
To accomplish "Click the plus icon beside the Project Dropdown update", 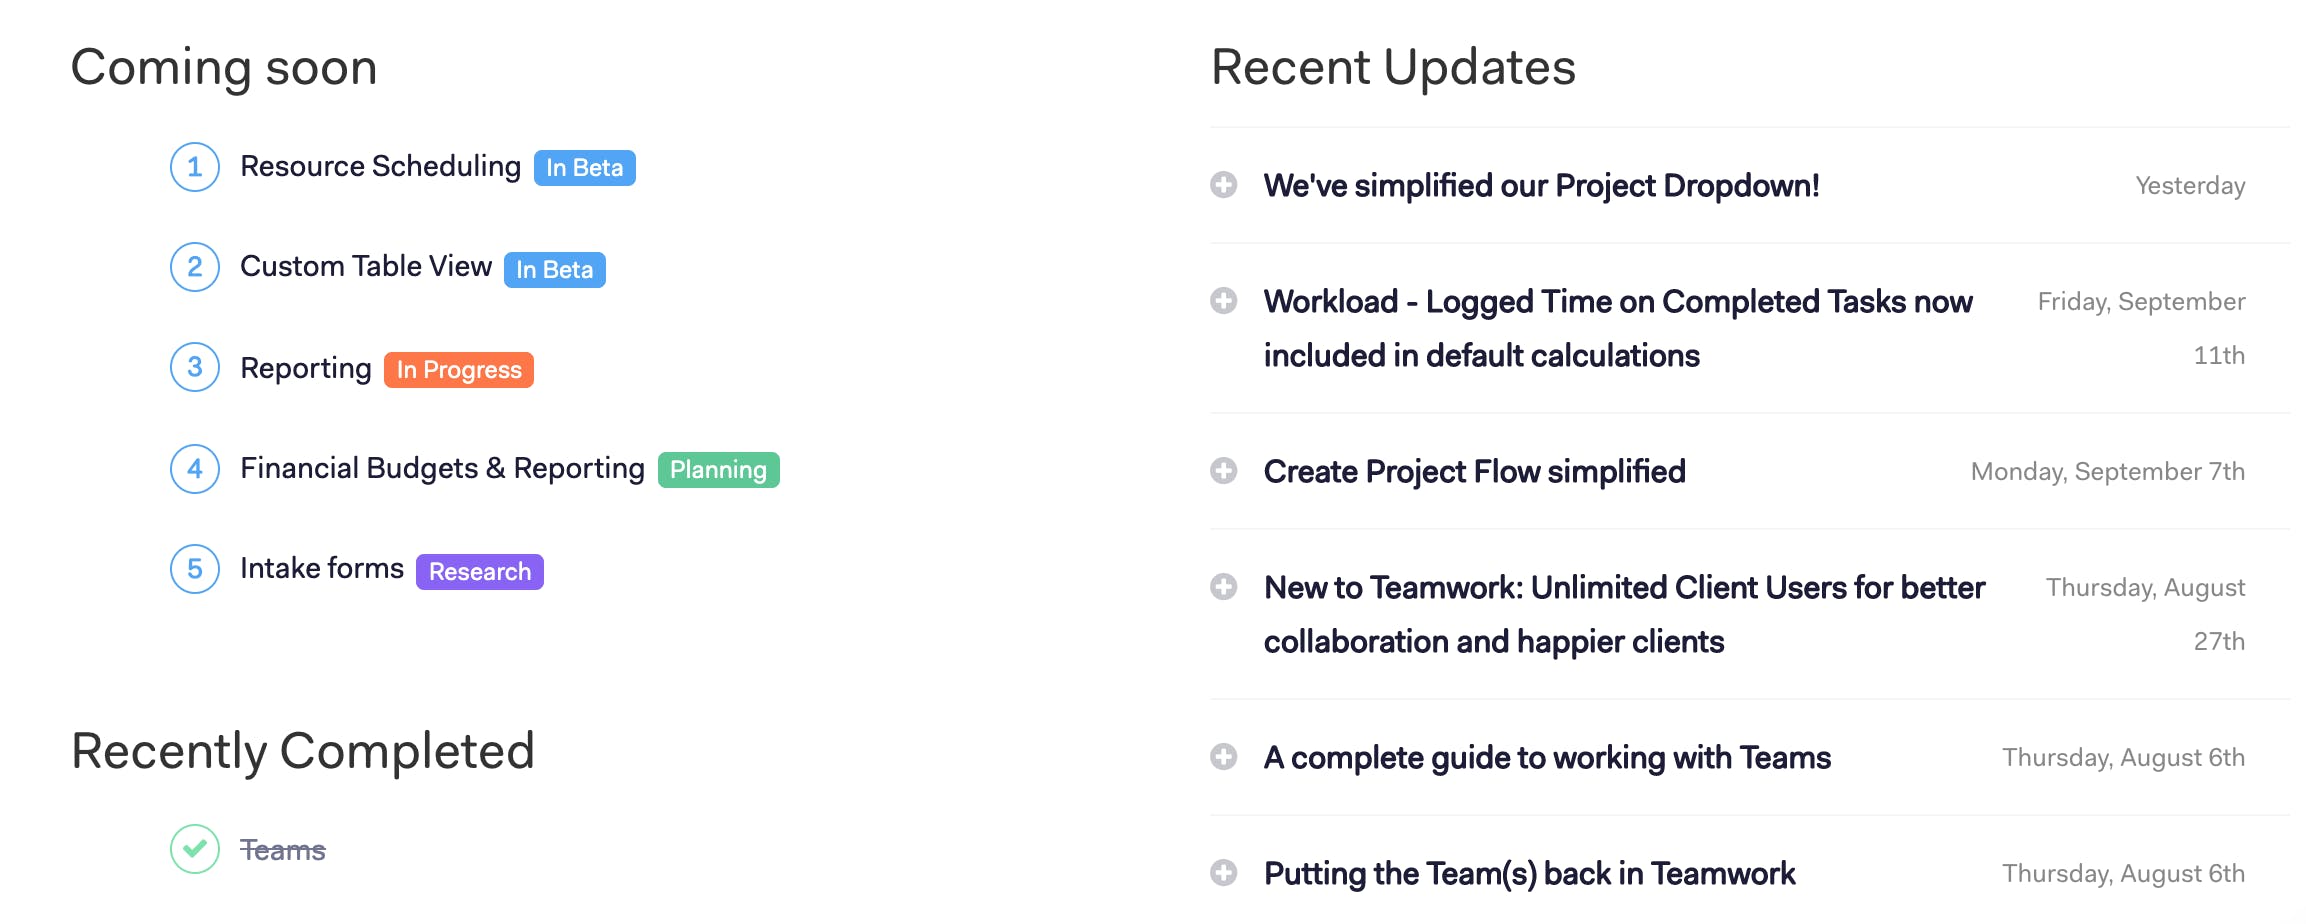I will tap(1225, 185).
